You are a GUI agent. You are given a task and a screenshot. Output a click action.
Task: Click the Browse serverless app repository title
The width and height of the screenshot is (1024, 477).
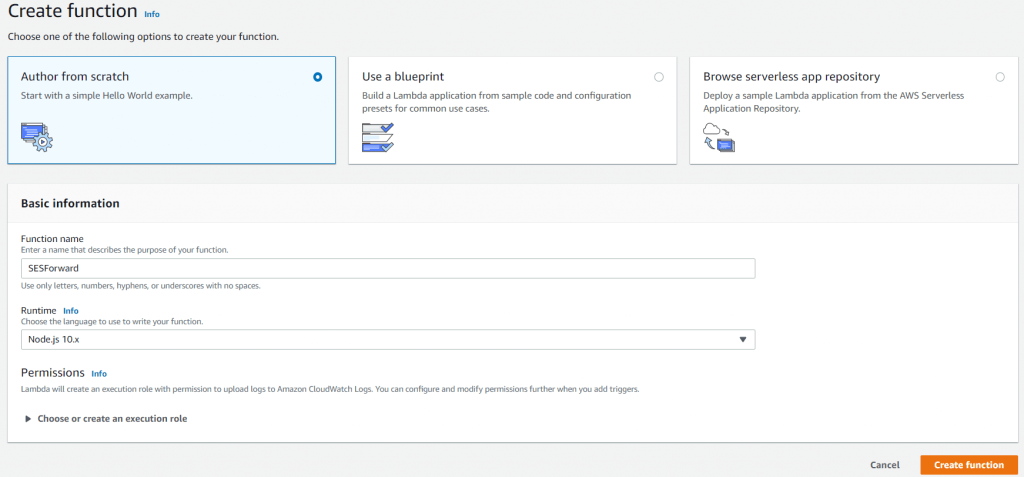(791, 76)
